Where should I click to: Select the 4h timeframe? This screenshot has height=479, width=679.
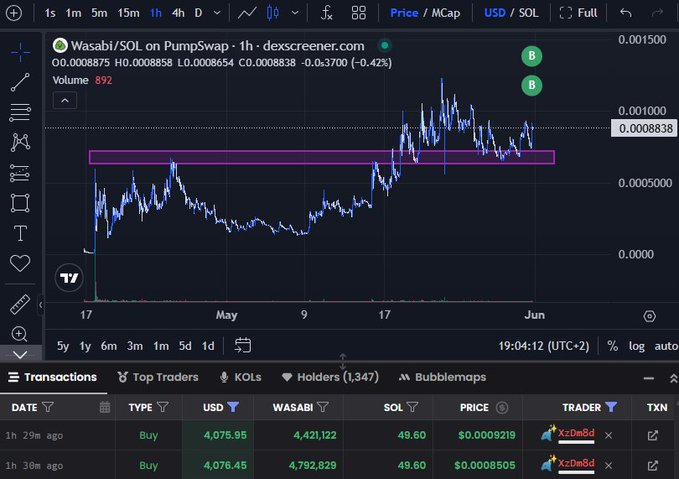tap(178, 13)
